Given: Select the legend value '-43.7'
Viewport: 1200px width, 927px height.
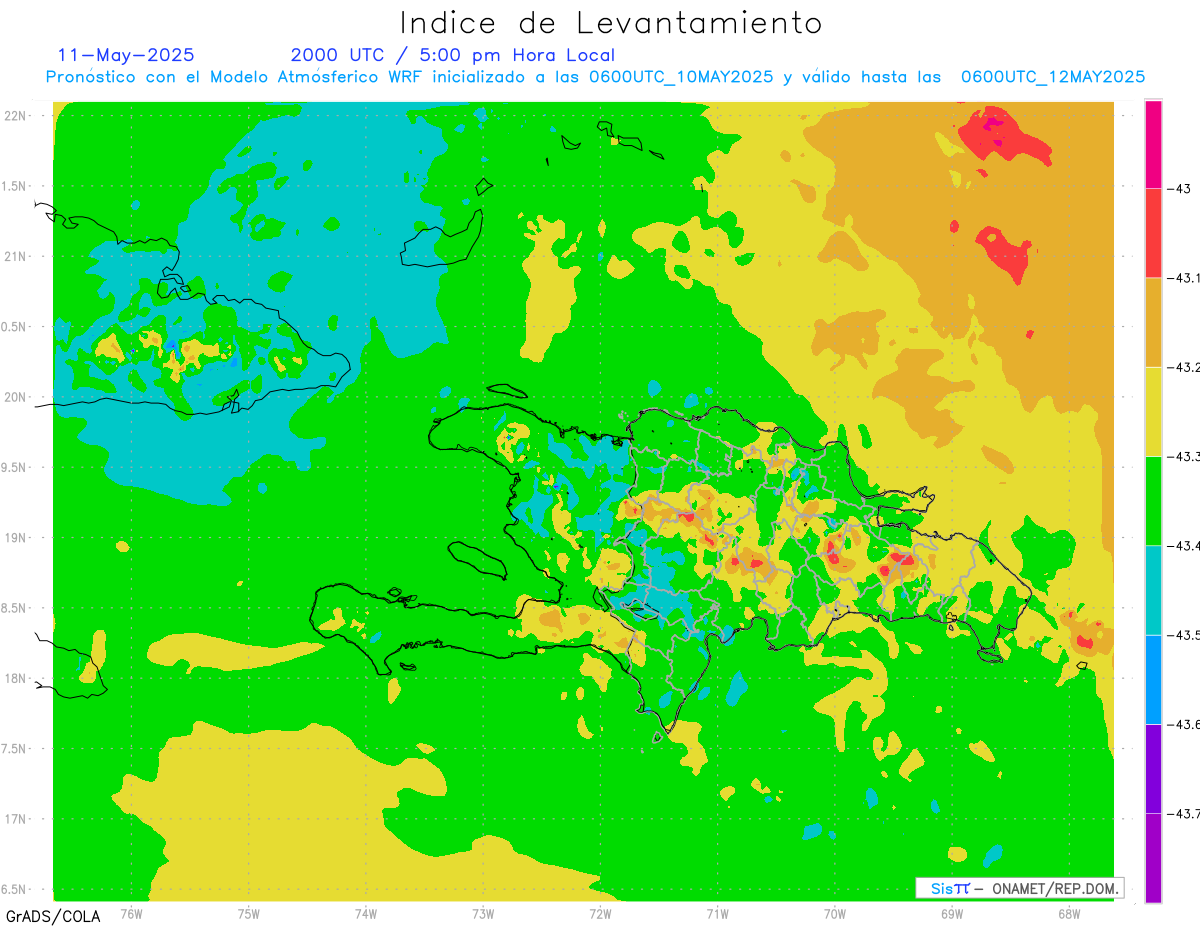Looking at the screenshot, I should (x=1183, y=813).
